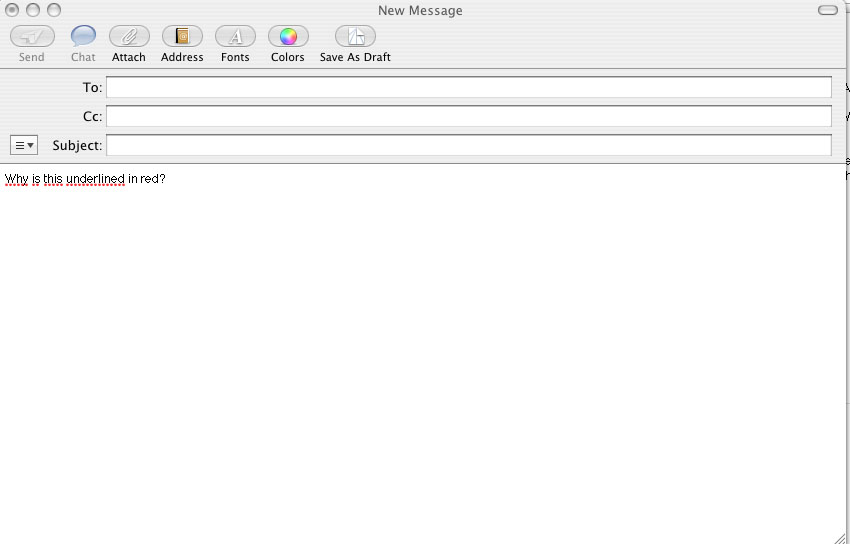The image size is (850, 544).
Task: Show the Fonts panel icon
Action: (235, 36)
